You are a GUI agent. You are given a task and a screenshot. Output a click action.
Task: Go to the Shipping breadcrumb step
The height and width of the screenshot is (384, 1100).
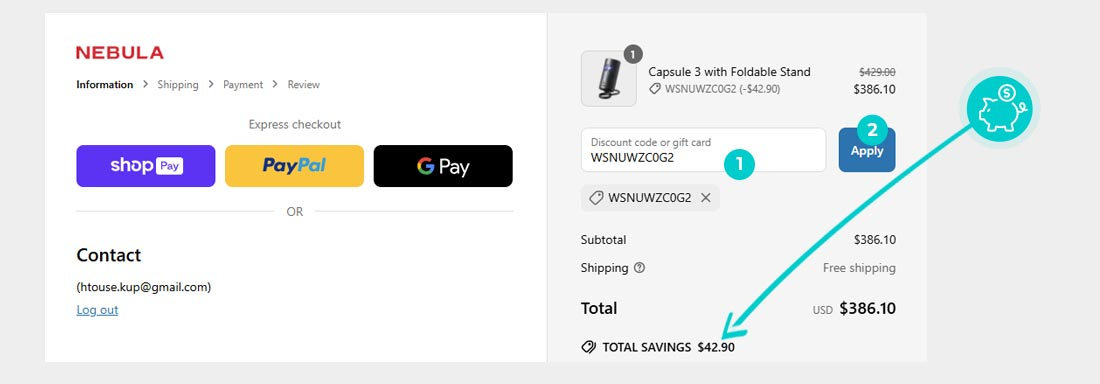tap(177, 84)
